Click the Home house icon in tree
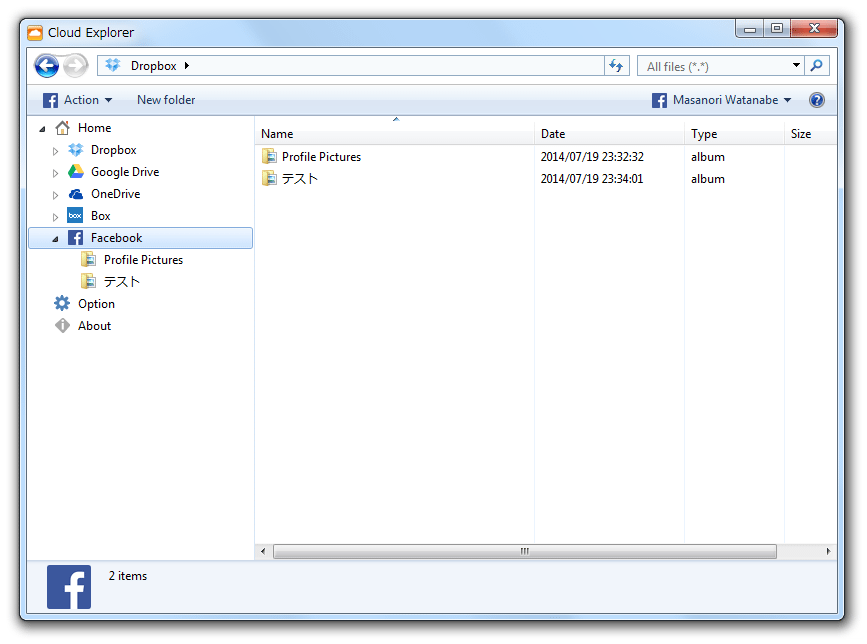Viewport: 867px width, 644px height. (x=62, y=128)
